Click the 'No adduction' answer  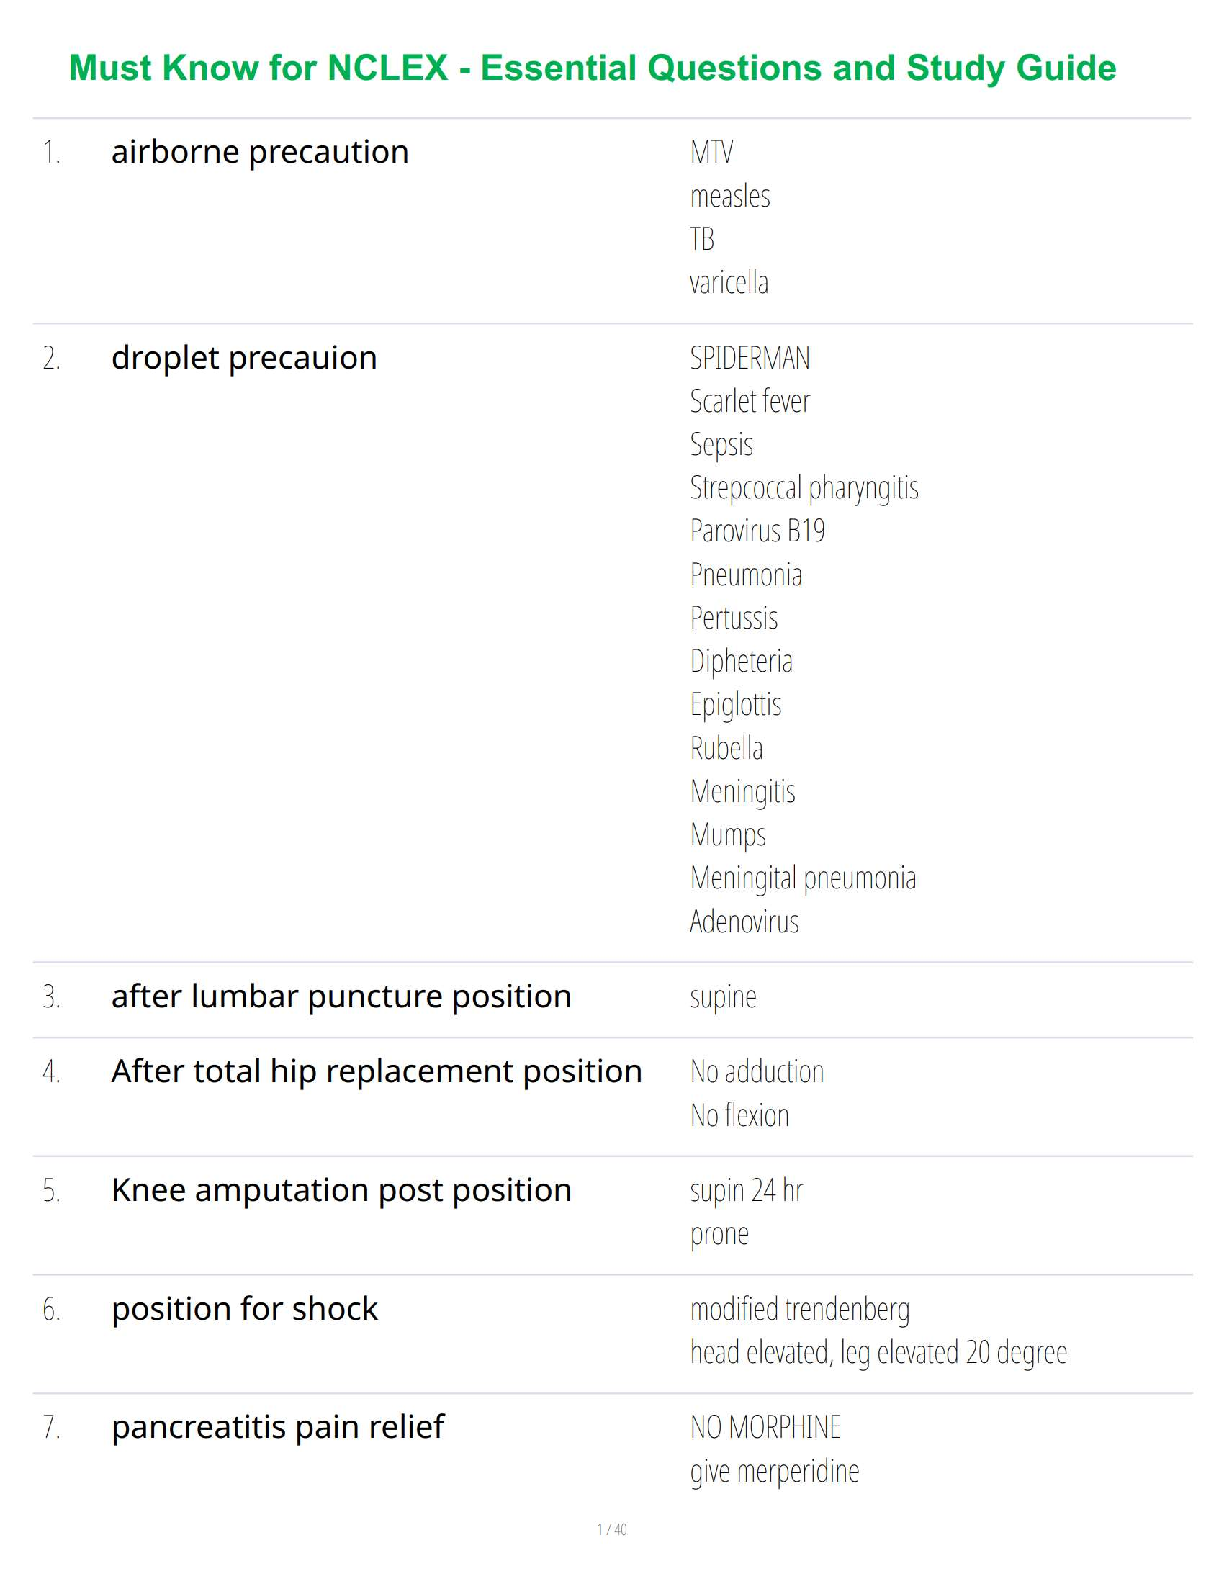pyautogui.click(x=757, y=1072)
